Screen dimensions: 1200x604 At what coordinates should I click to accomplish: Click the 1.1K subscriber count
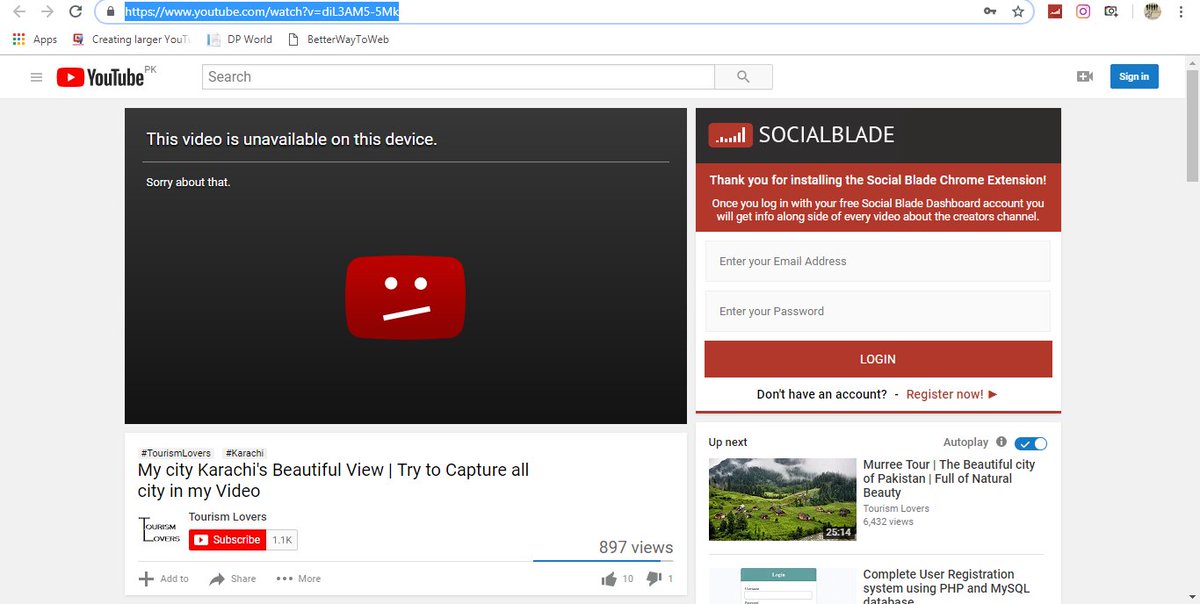point(282,539)
